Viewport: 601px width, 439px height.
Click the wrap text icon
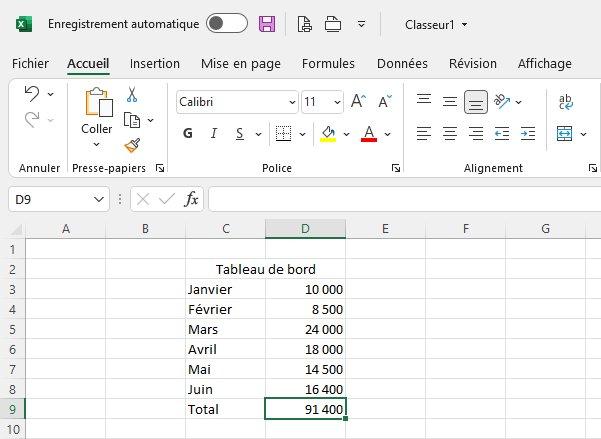coord(565,102)
